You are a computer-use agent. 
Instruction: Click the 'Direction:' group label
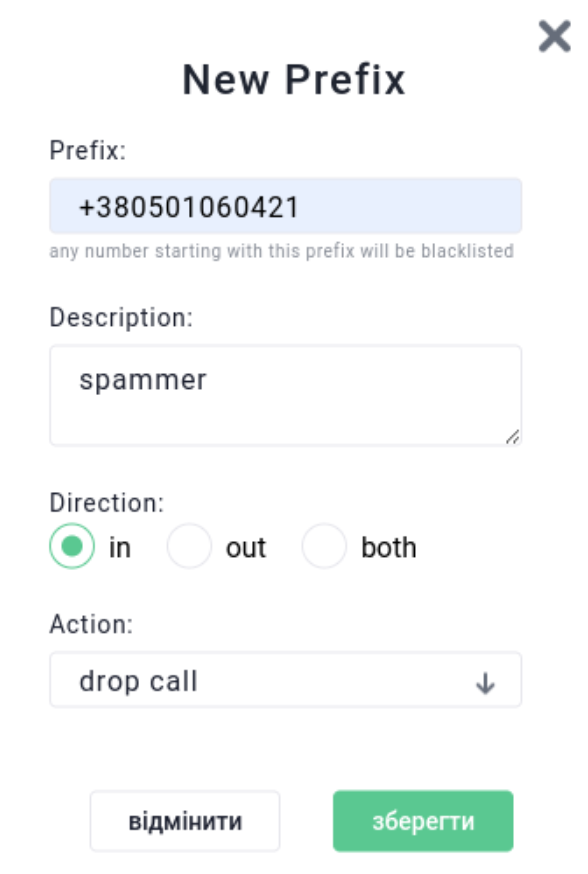tap(106, 503)
